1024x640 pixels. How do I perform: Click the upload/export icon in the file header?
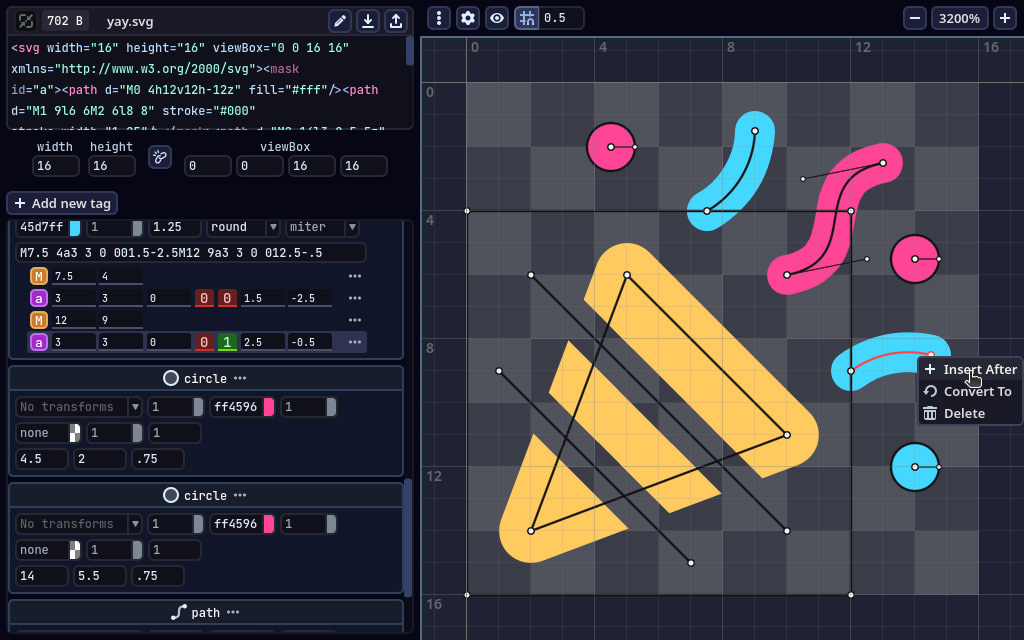pos(396,21)
